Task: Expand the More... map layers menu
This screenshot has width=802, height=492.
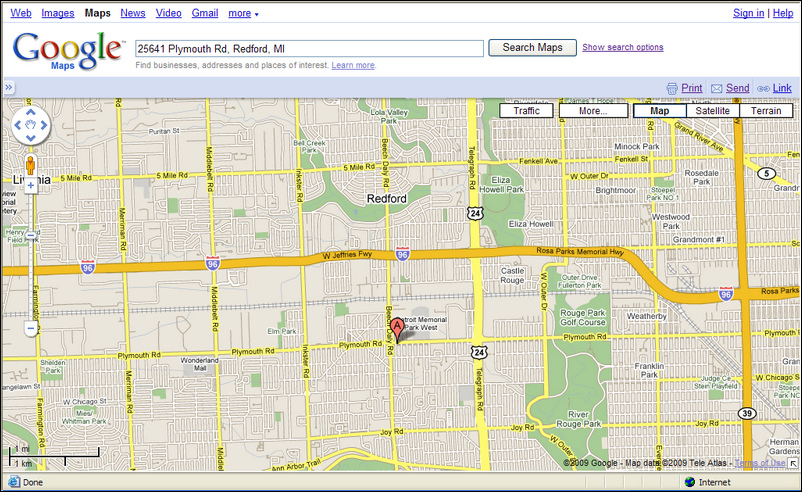Action: 592,111
